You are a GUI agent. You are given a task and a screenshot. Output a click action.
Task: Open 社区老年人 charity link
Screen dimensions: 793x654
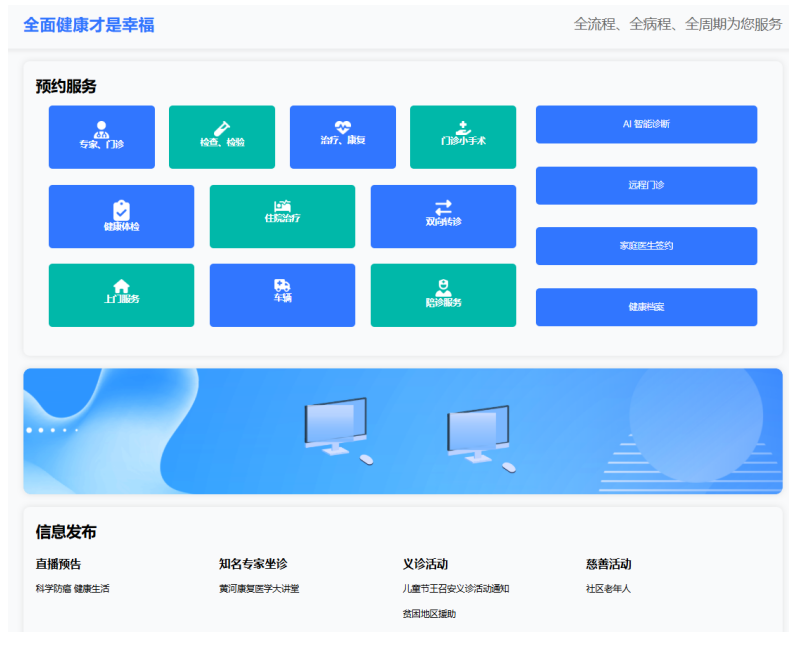(608, 589)
